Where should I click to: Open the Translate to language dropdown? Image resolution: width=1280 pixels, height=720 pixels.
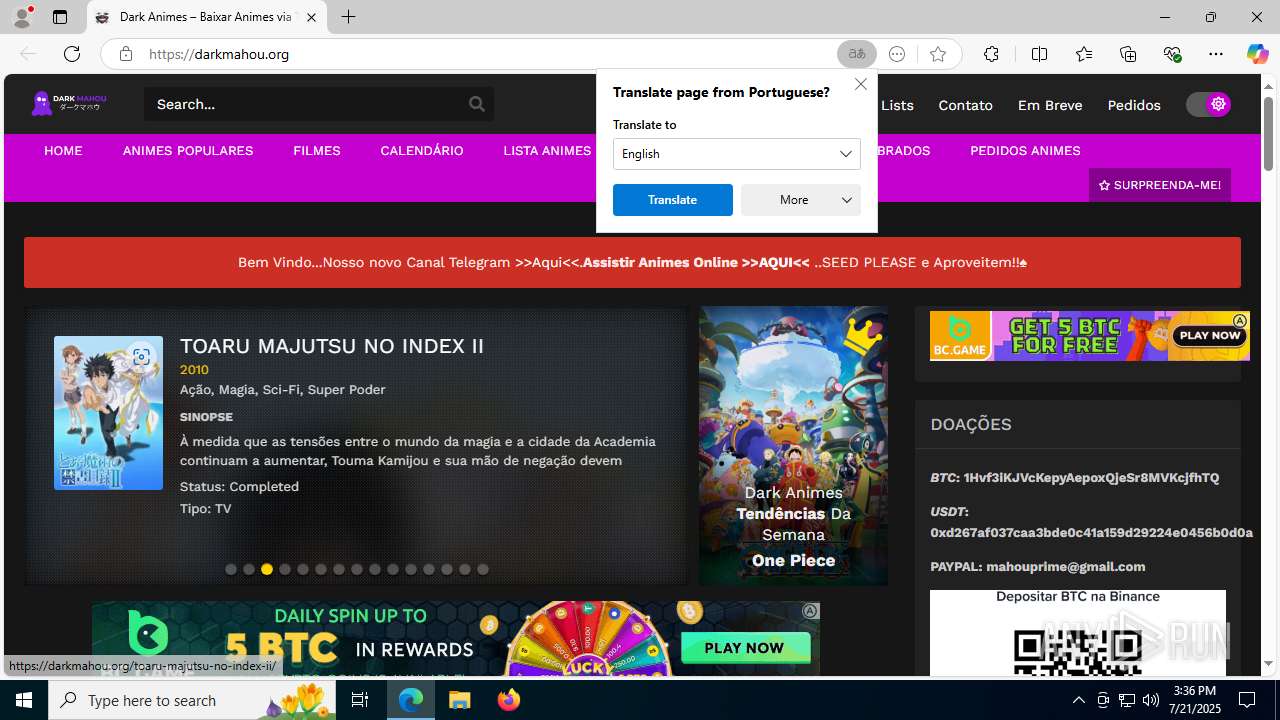(737, 154)
